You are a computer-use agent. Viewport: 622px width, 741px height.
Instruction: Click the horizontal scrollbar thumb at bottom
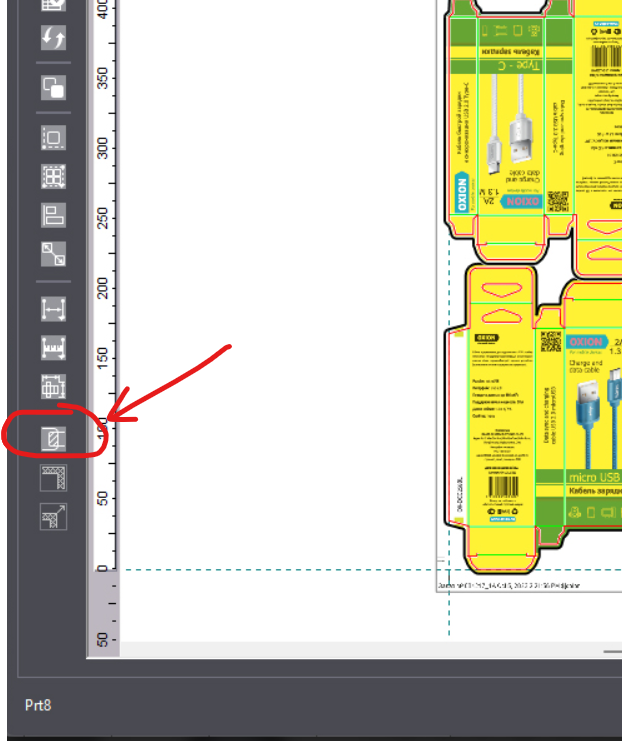coord(613,652)
